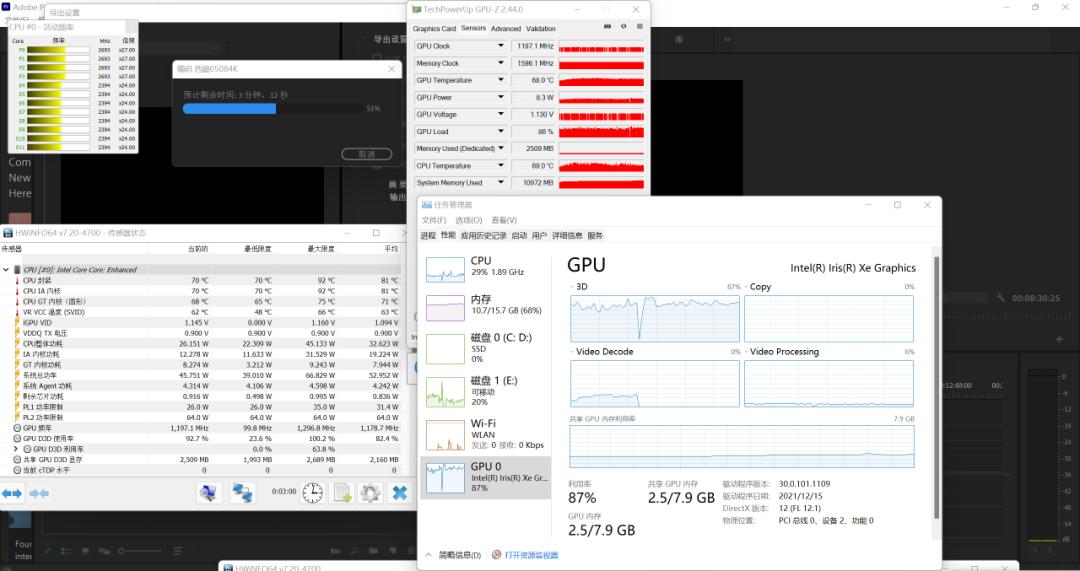Image resolution: width=1080 pixels, height=571 pixels.
Task: Open the System Memory Used dropdown
Action: (501, 183)
